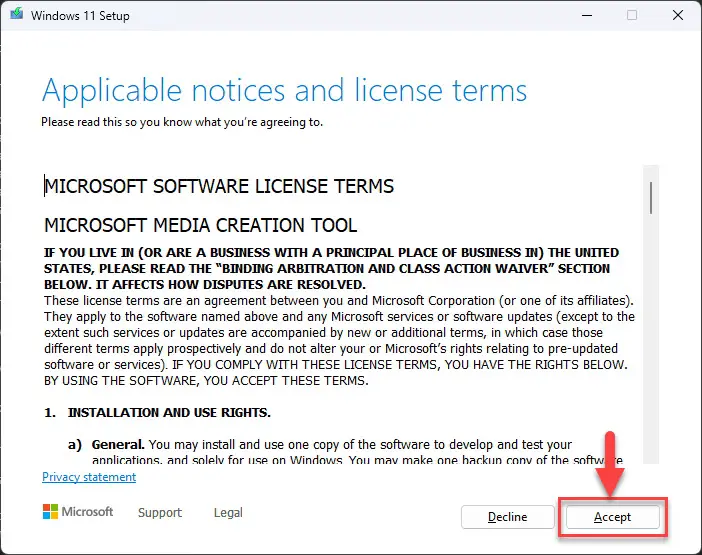Click the Accept button
Image resolution: width=702 pixels, height=555 pixels.
(x=612, y=517)
